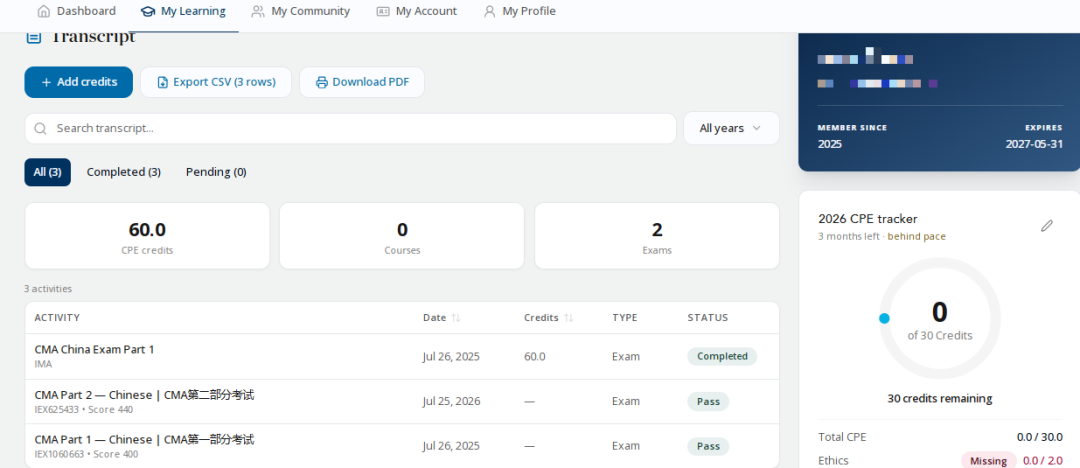
Task: Click Export CSV (3 rows) button
Action: 216,82
